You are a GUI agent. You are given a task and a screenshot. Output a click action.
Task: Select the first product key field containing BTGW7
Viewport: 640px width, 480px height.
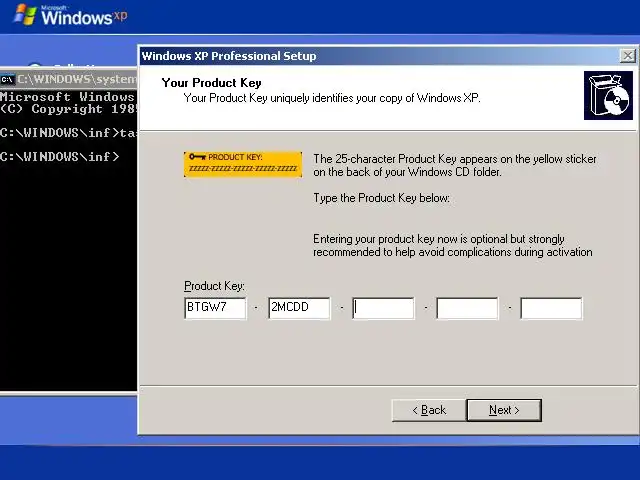tap(215, 308)
